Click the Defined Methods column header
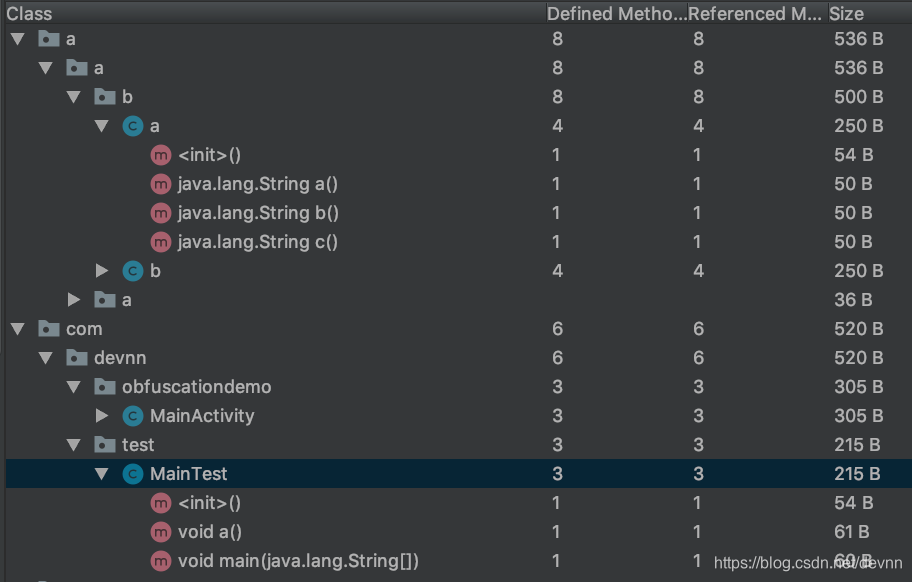 [x=615, y=14]
